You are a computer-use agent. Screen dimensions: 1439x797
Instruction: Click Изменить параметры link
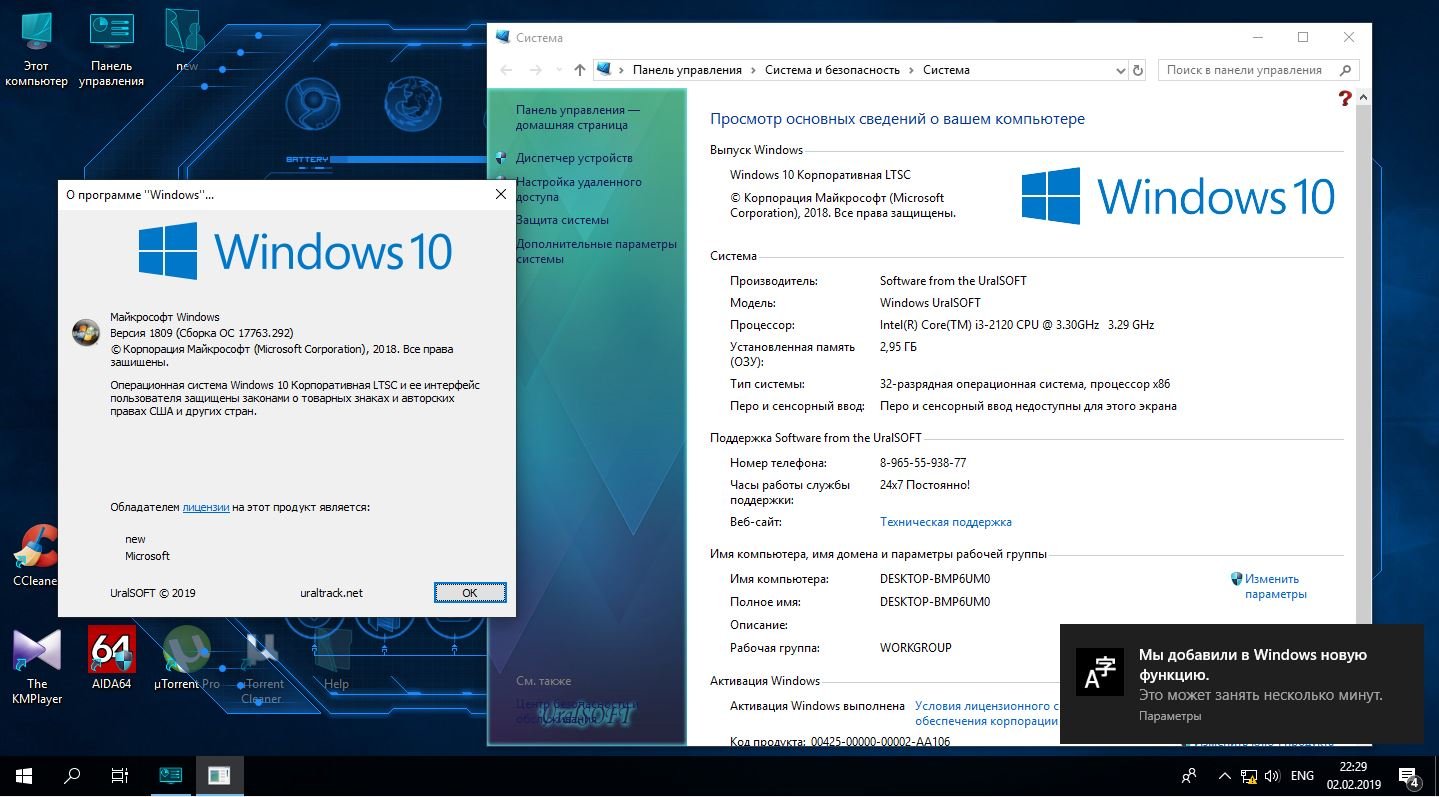[x=1275, y=586]
